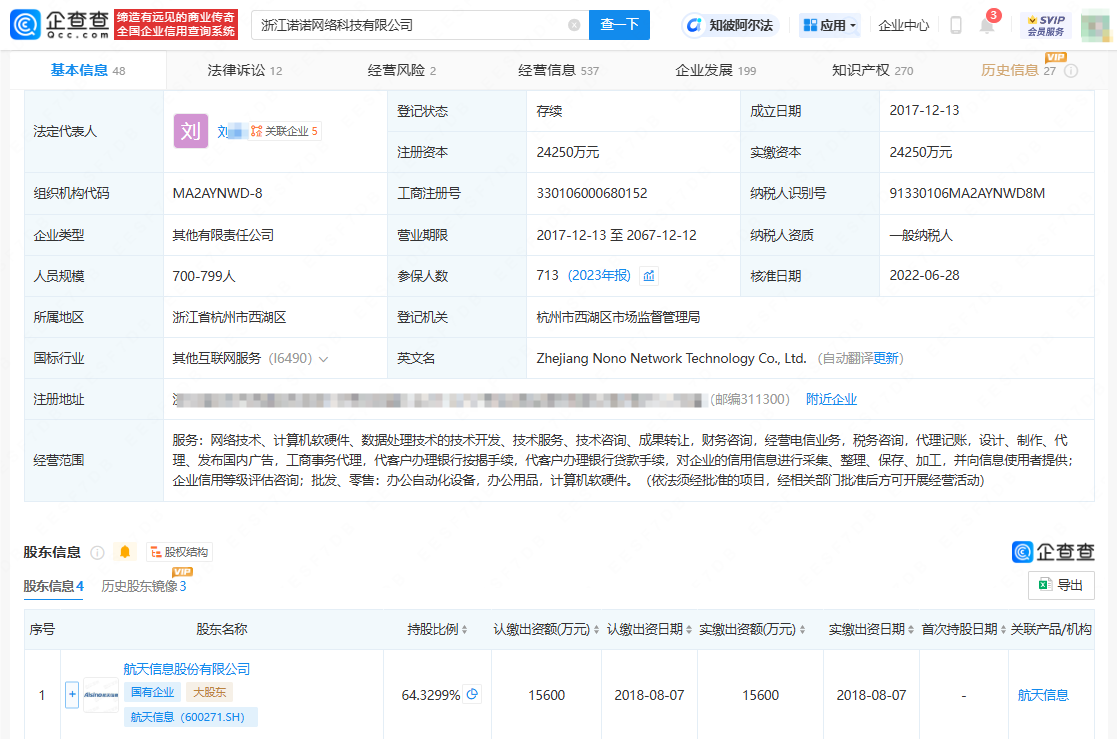Open the (2023年报) link
Screen dimensions: 1117x739
(599, 276)
